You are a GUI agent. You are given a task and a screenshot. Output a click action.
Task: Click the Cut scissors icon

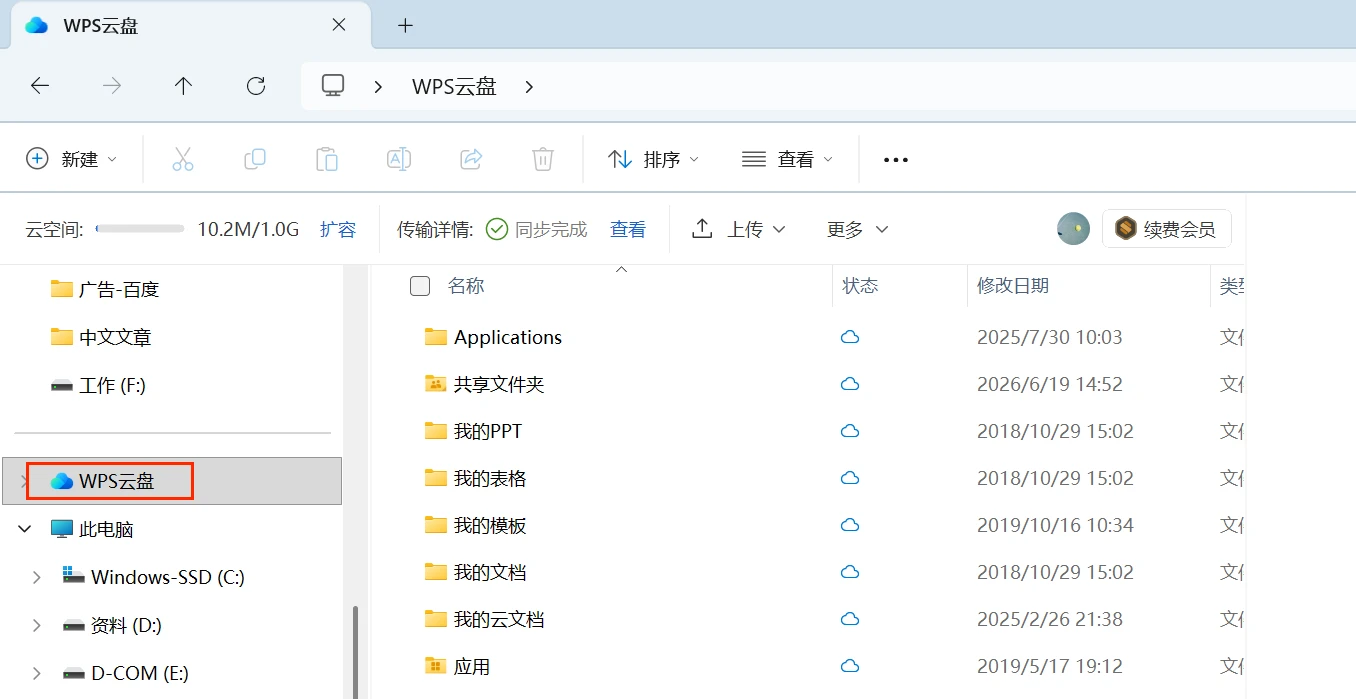coord(183,159)
